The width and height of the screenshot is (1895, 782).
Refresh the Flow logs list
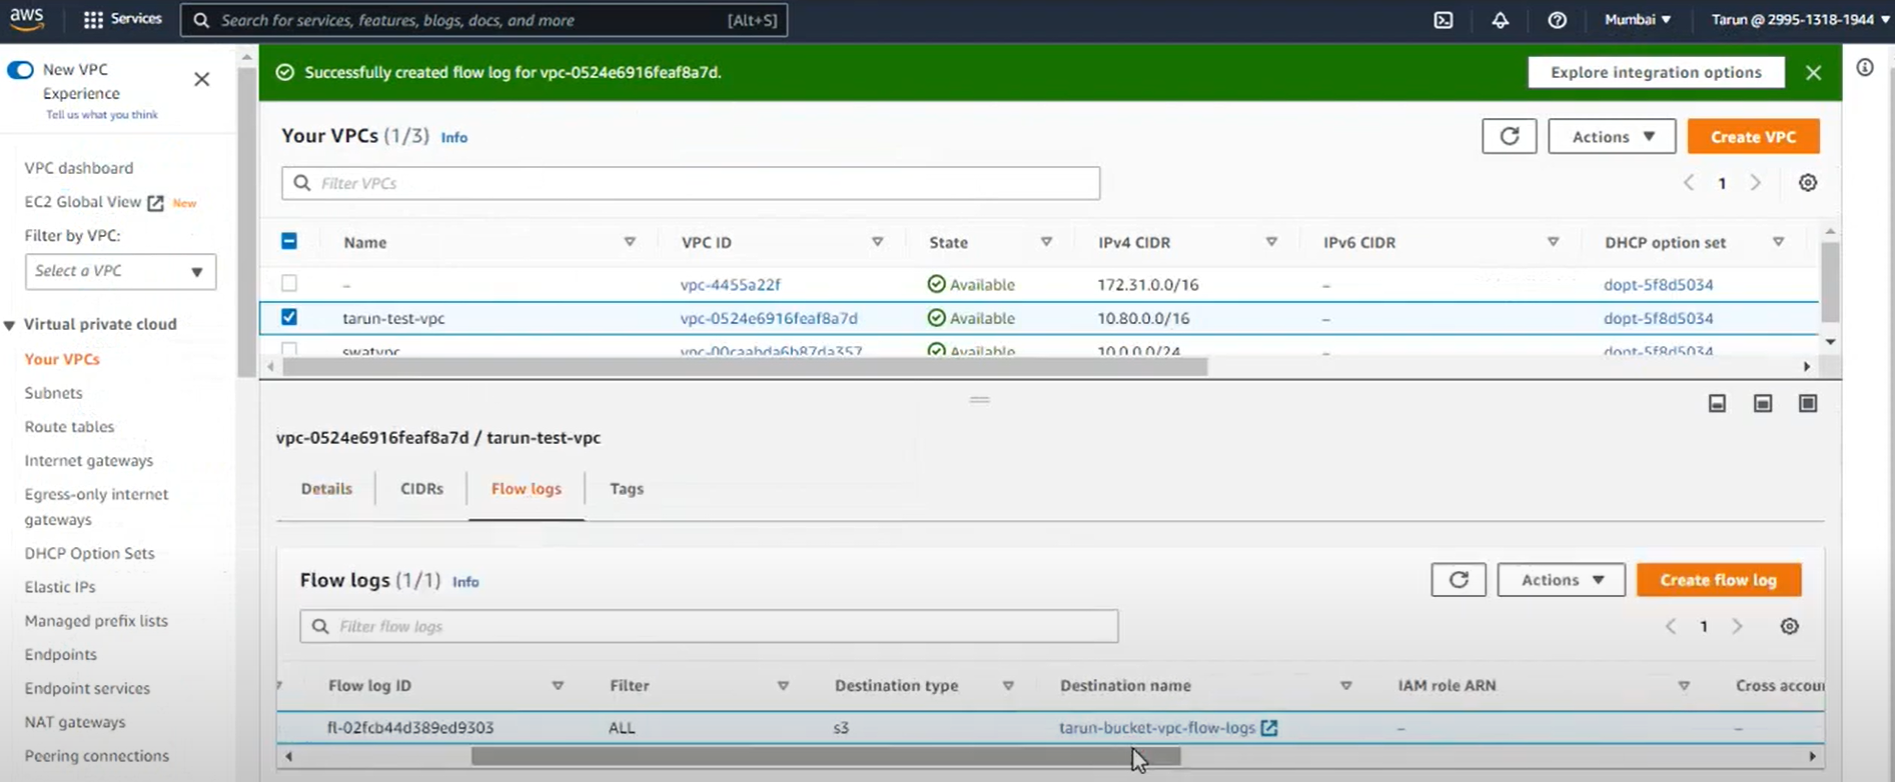pos(1458,580)
